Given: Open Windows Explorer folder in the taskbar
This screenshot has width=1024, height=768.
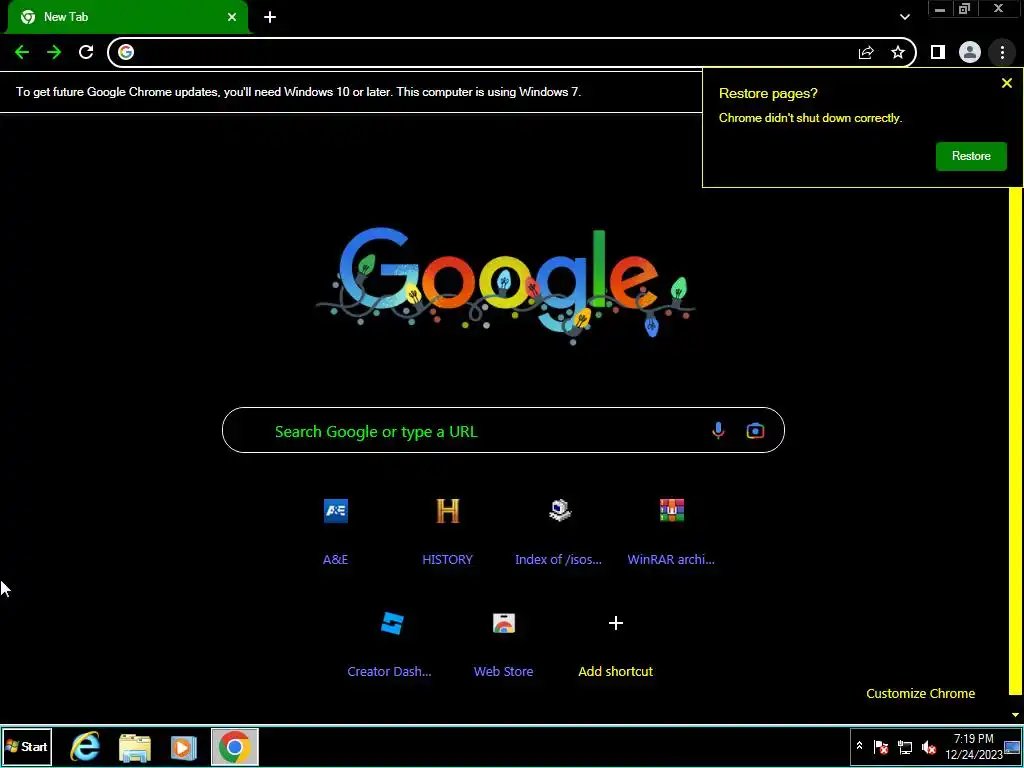Looking at the screenshot, I should pyautogui.click(x=135, y=747).
